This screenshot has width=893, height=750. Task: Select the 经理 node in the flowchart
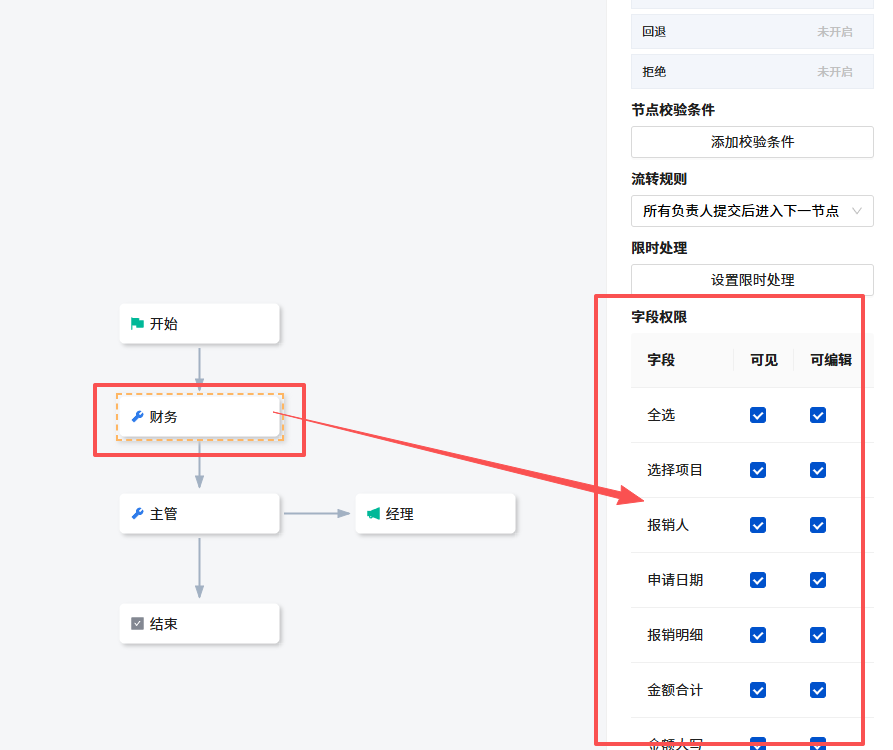tap(435, 513)
